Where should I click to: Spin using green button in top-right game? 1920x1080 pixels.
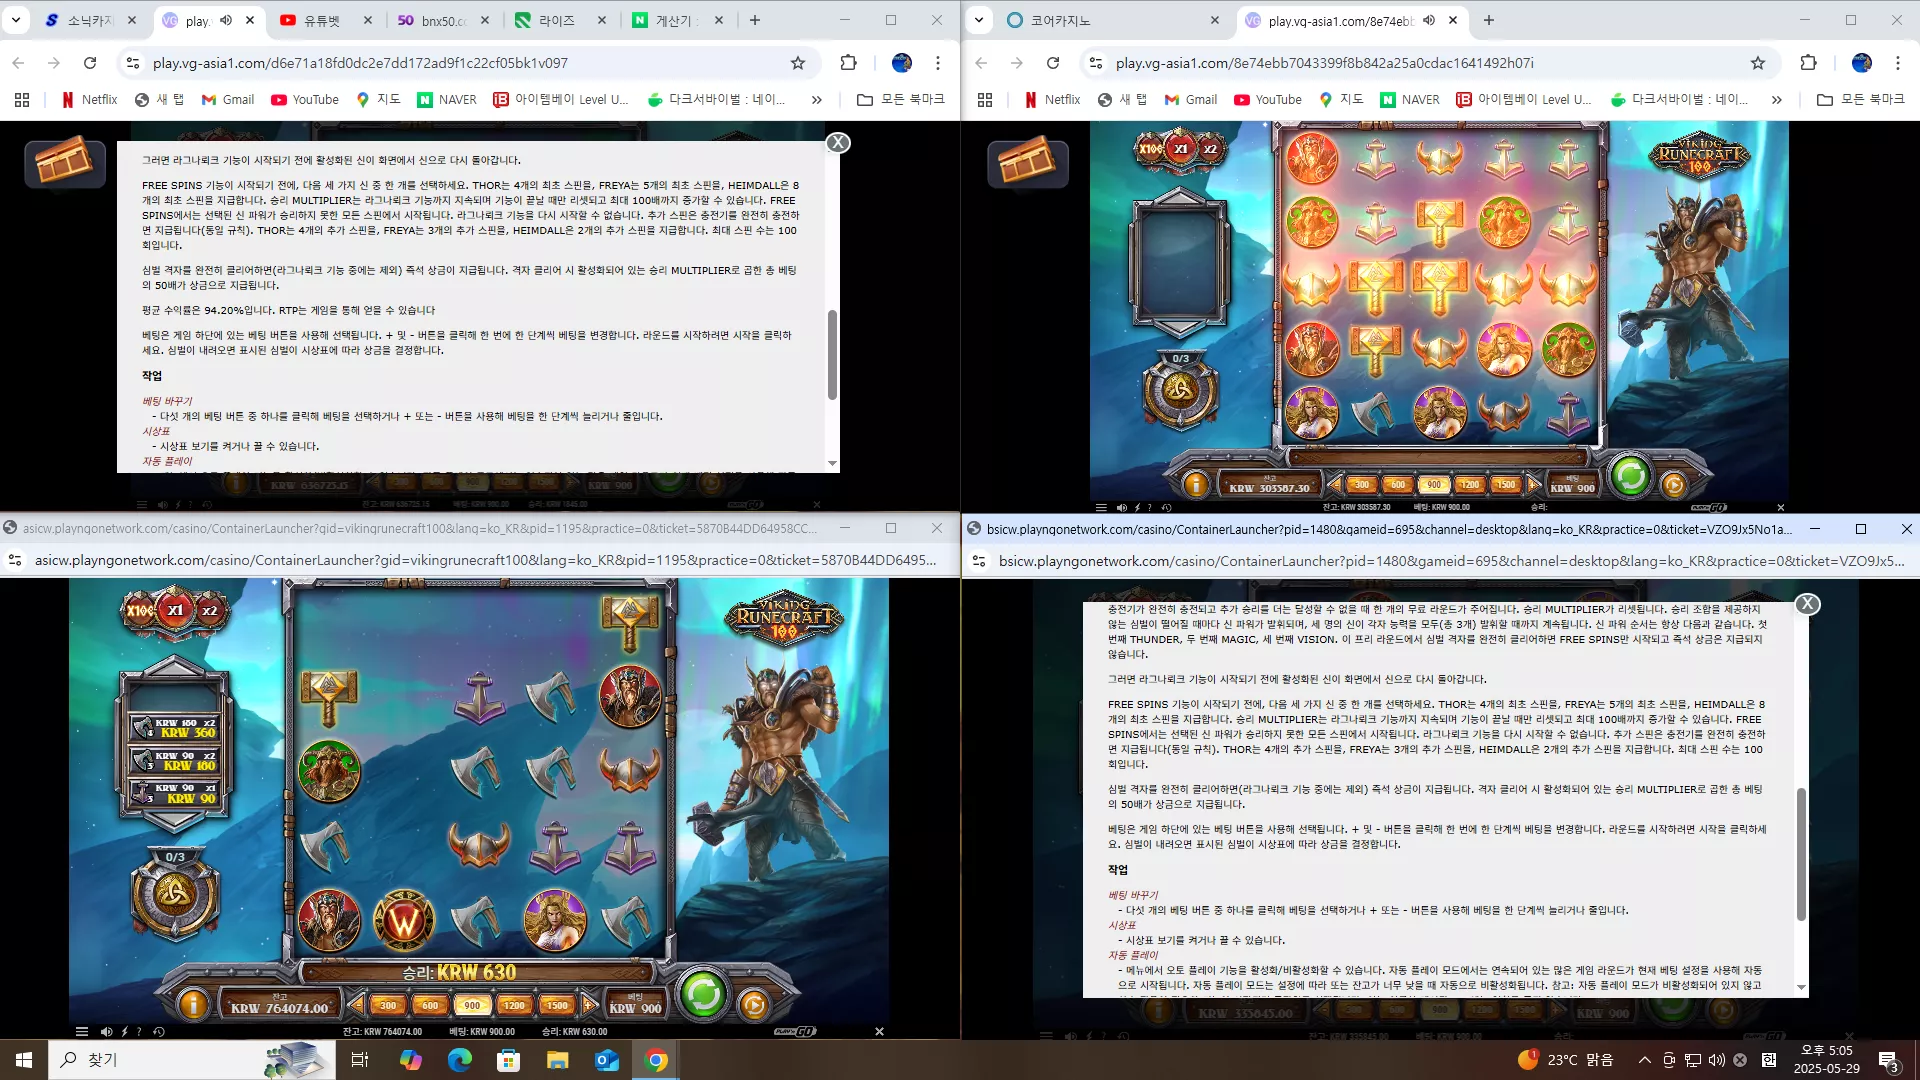1631,475
